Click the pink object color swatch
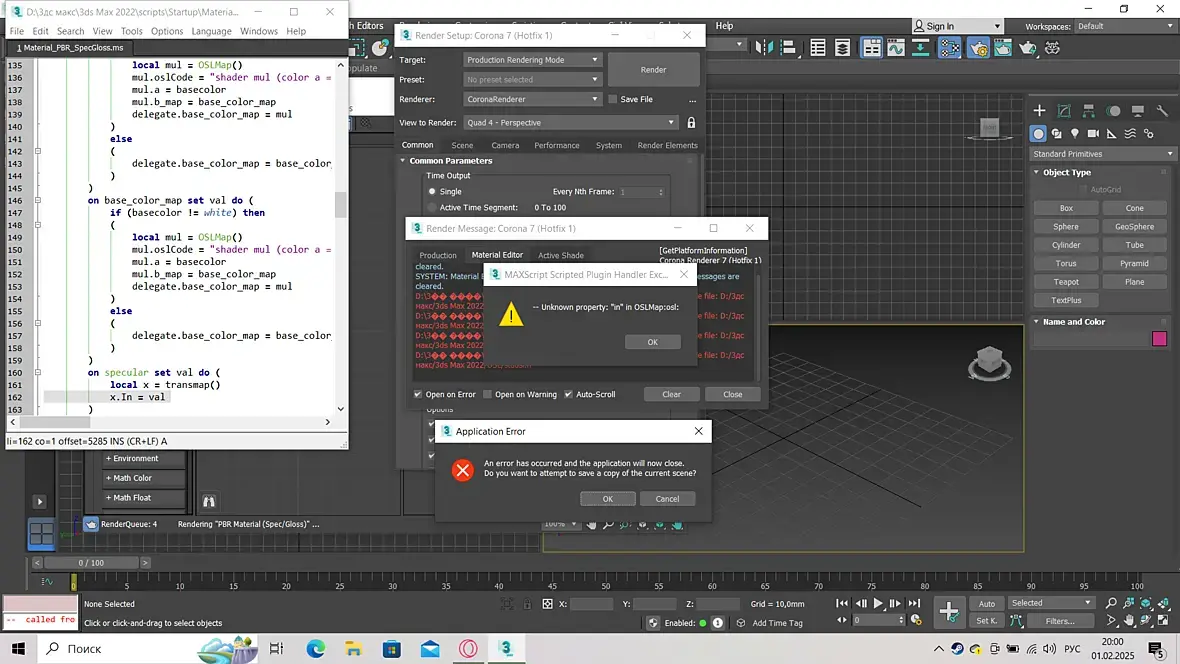 [x=1159, y=339]
